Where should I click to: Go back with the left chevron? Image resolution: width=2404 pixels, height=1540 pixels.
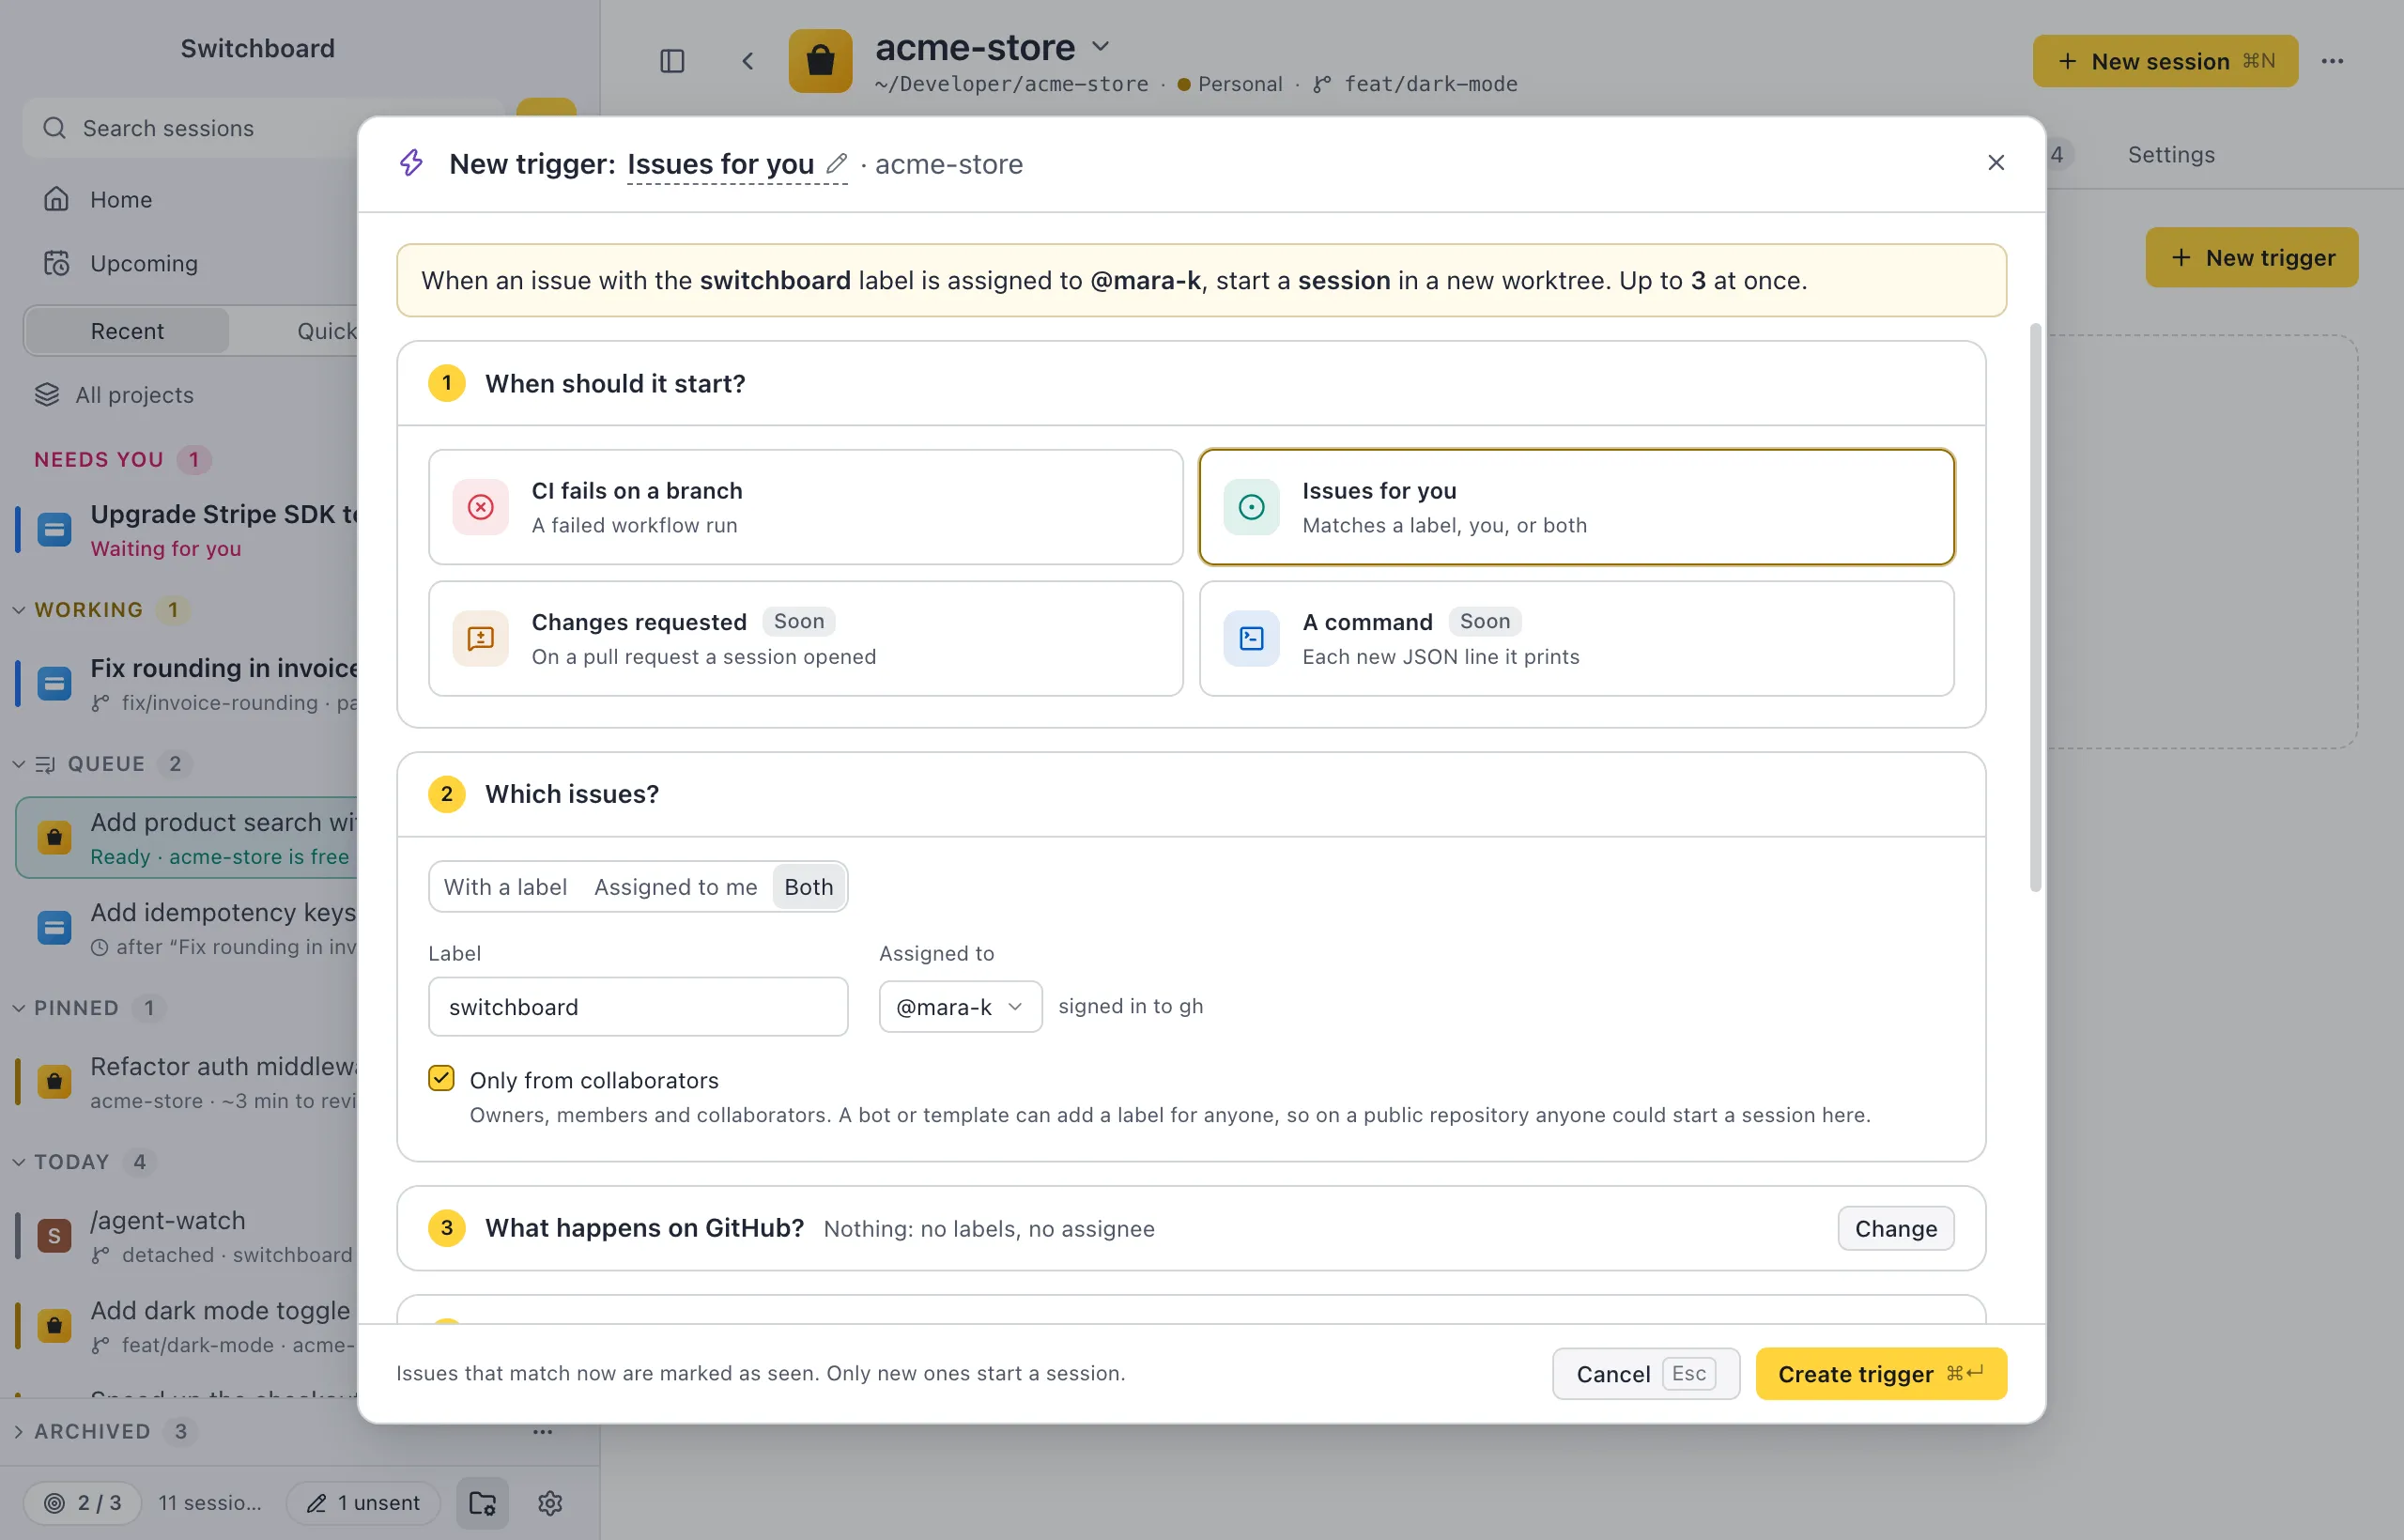(747, 61)
